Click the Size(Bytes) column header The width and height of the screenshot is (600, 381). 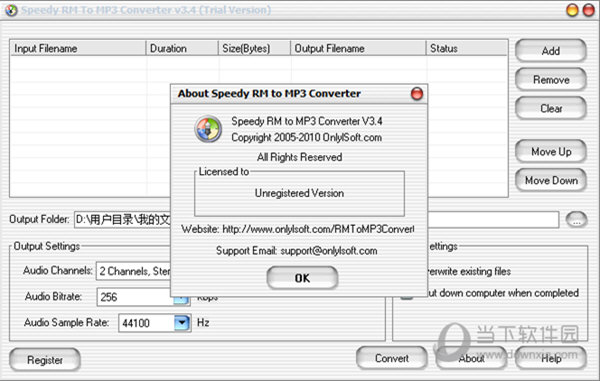coord(254,48)
